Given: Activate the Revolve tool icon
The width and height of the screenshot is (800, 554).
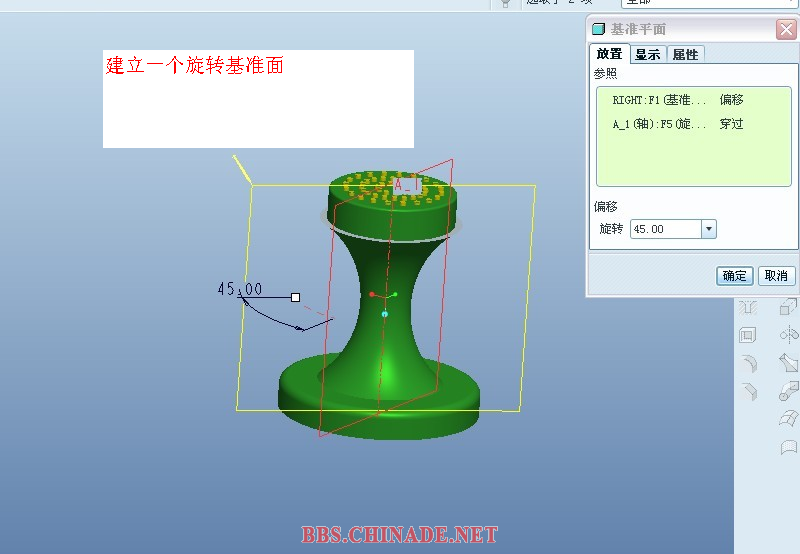Looking at the screenshot, I should point(788,335).
